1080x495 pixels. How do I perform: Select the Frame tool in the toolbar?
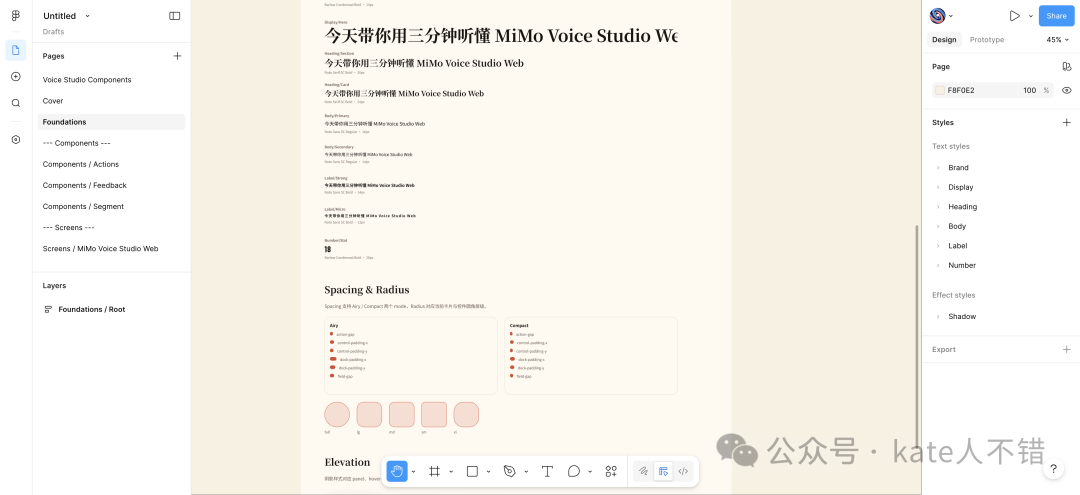435,471
